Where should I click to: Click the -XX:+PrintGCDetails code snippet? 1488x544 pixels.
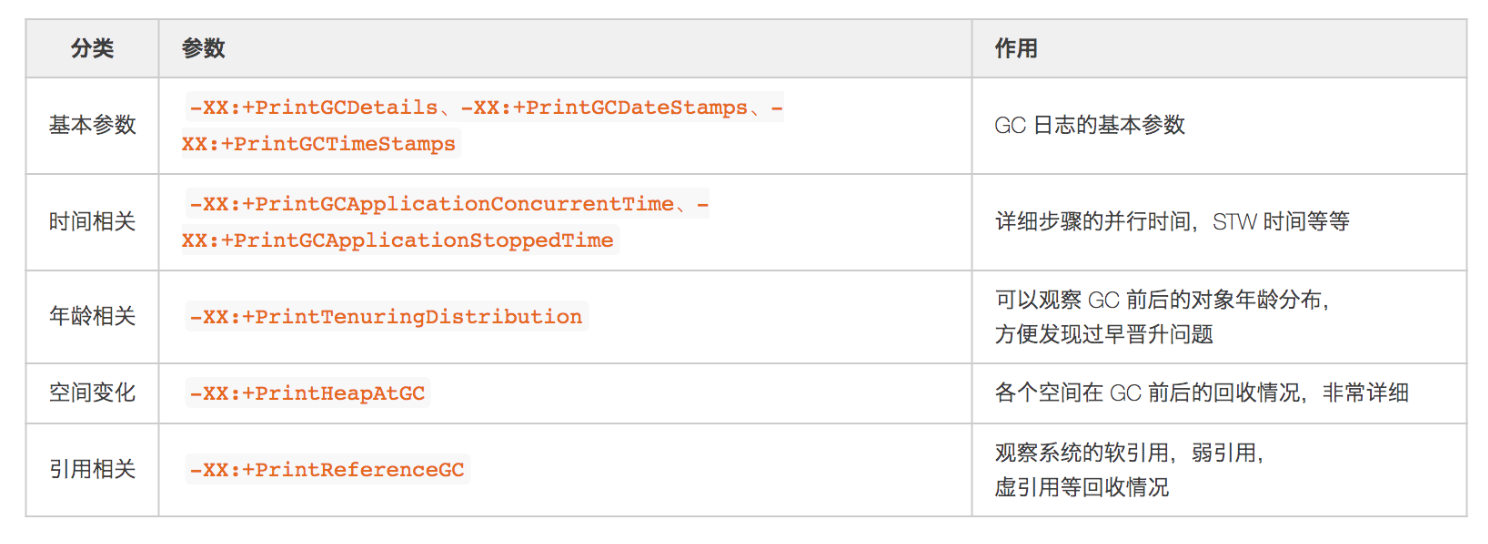click(313, 107)
